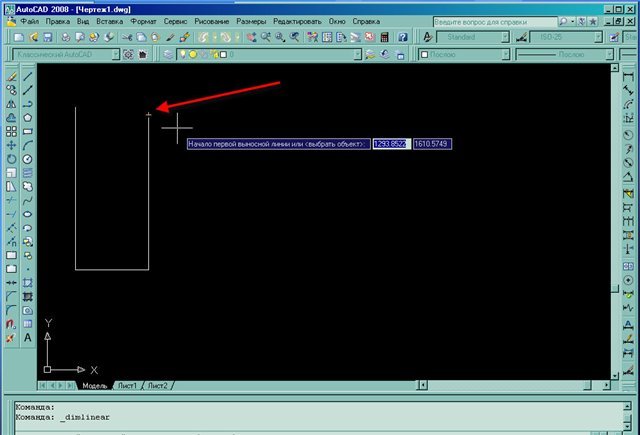Select the Rectangle drawing tool

coord(28,131)
